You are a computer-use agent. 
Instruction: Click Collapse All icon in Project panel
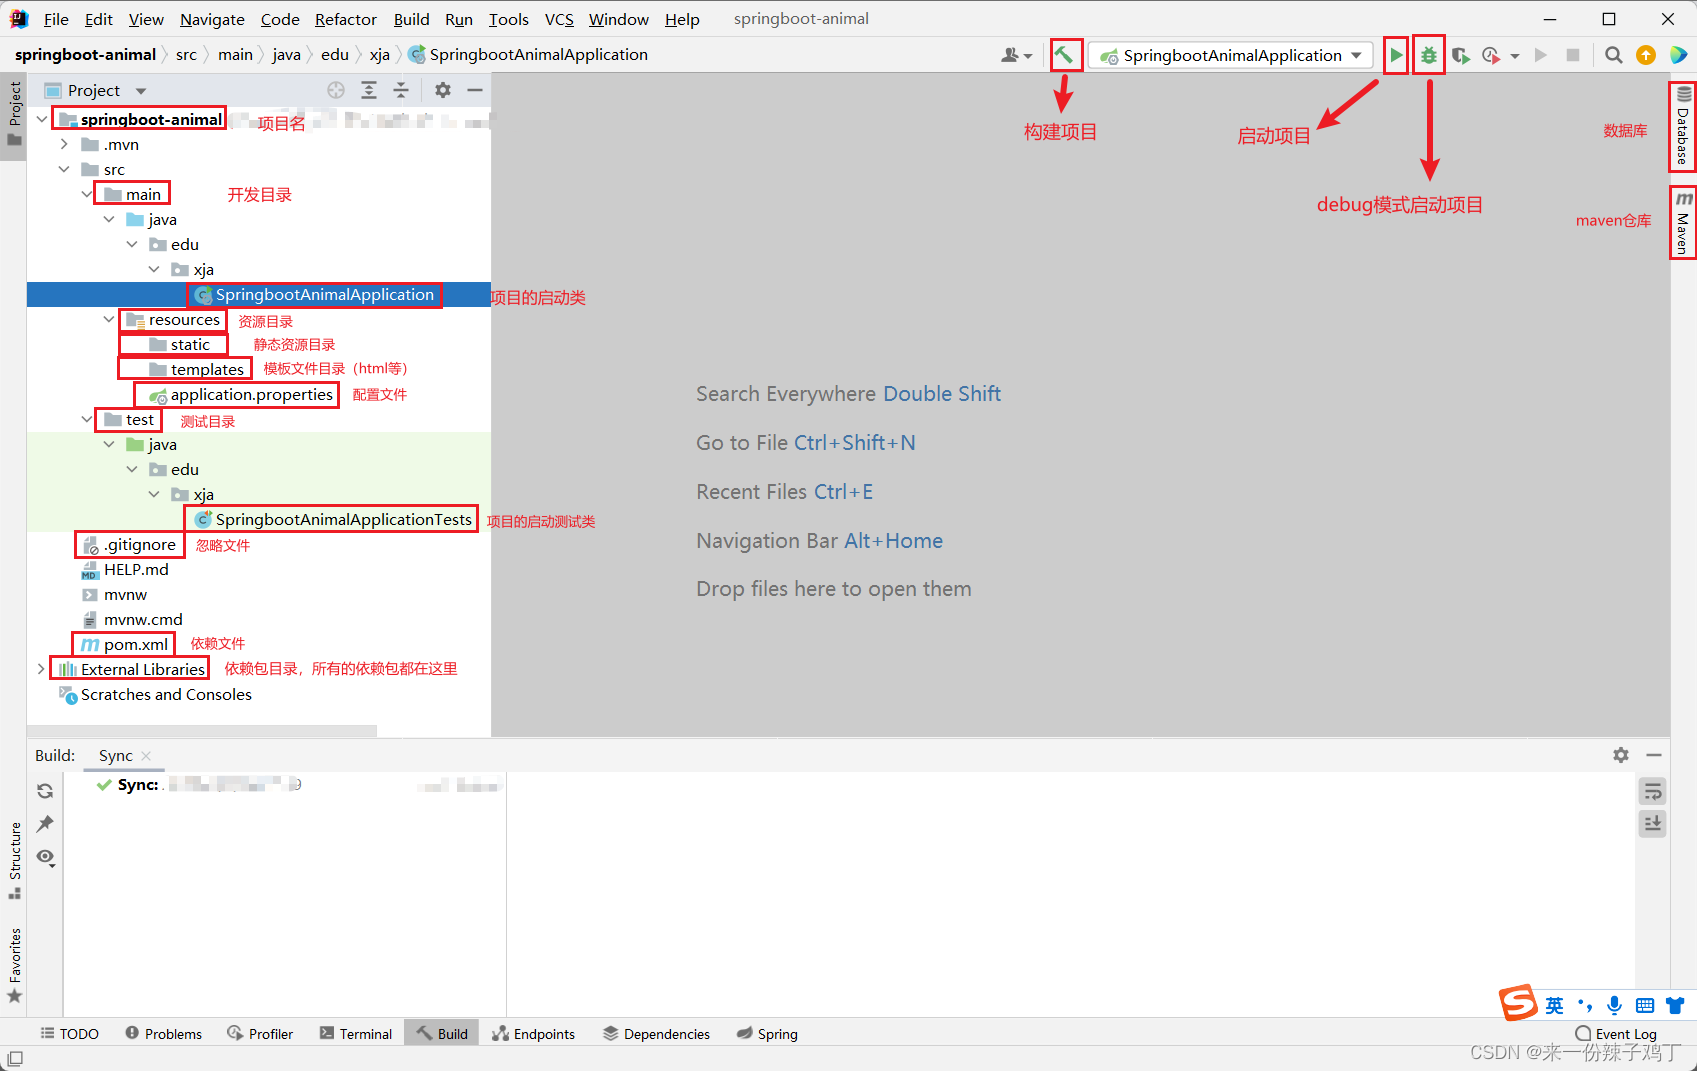(x=401, y=90)
